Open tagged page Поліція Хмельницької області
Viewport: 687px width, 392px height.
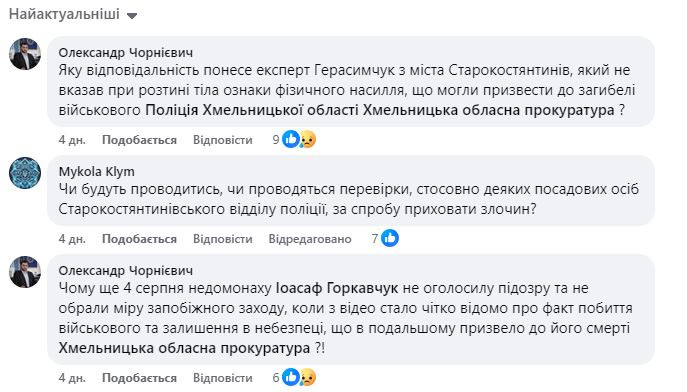pyautogui.click(x=252, y=109)
